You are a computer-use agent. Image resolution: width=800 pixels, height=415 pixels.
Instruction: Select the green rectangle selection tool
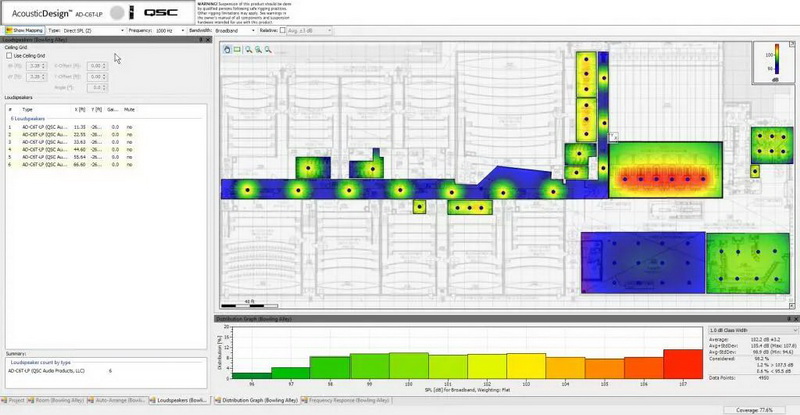point(237,50)
